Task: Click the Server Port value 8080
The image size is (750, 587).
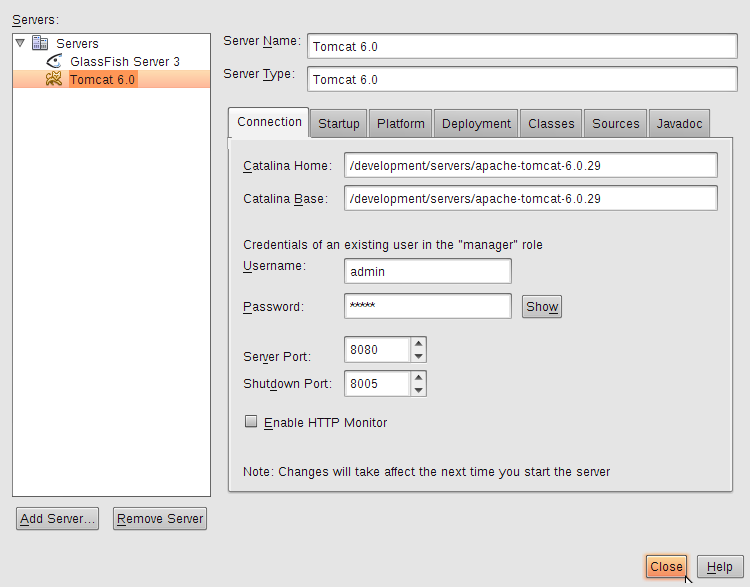Action: tap(377, 350)
